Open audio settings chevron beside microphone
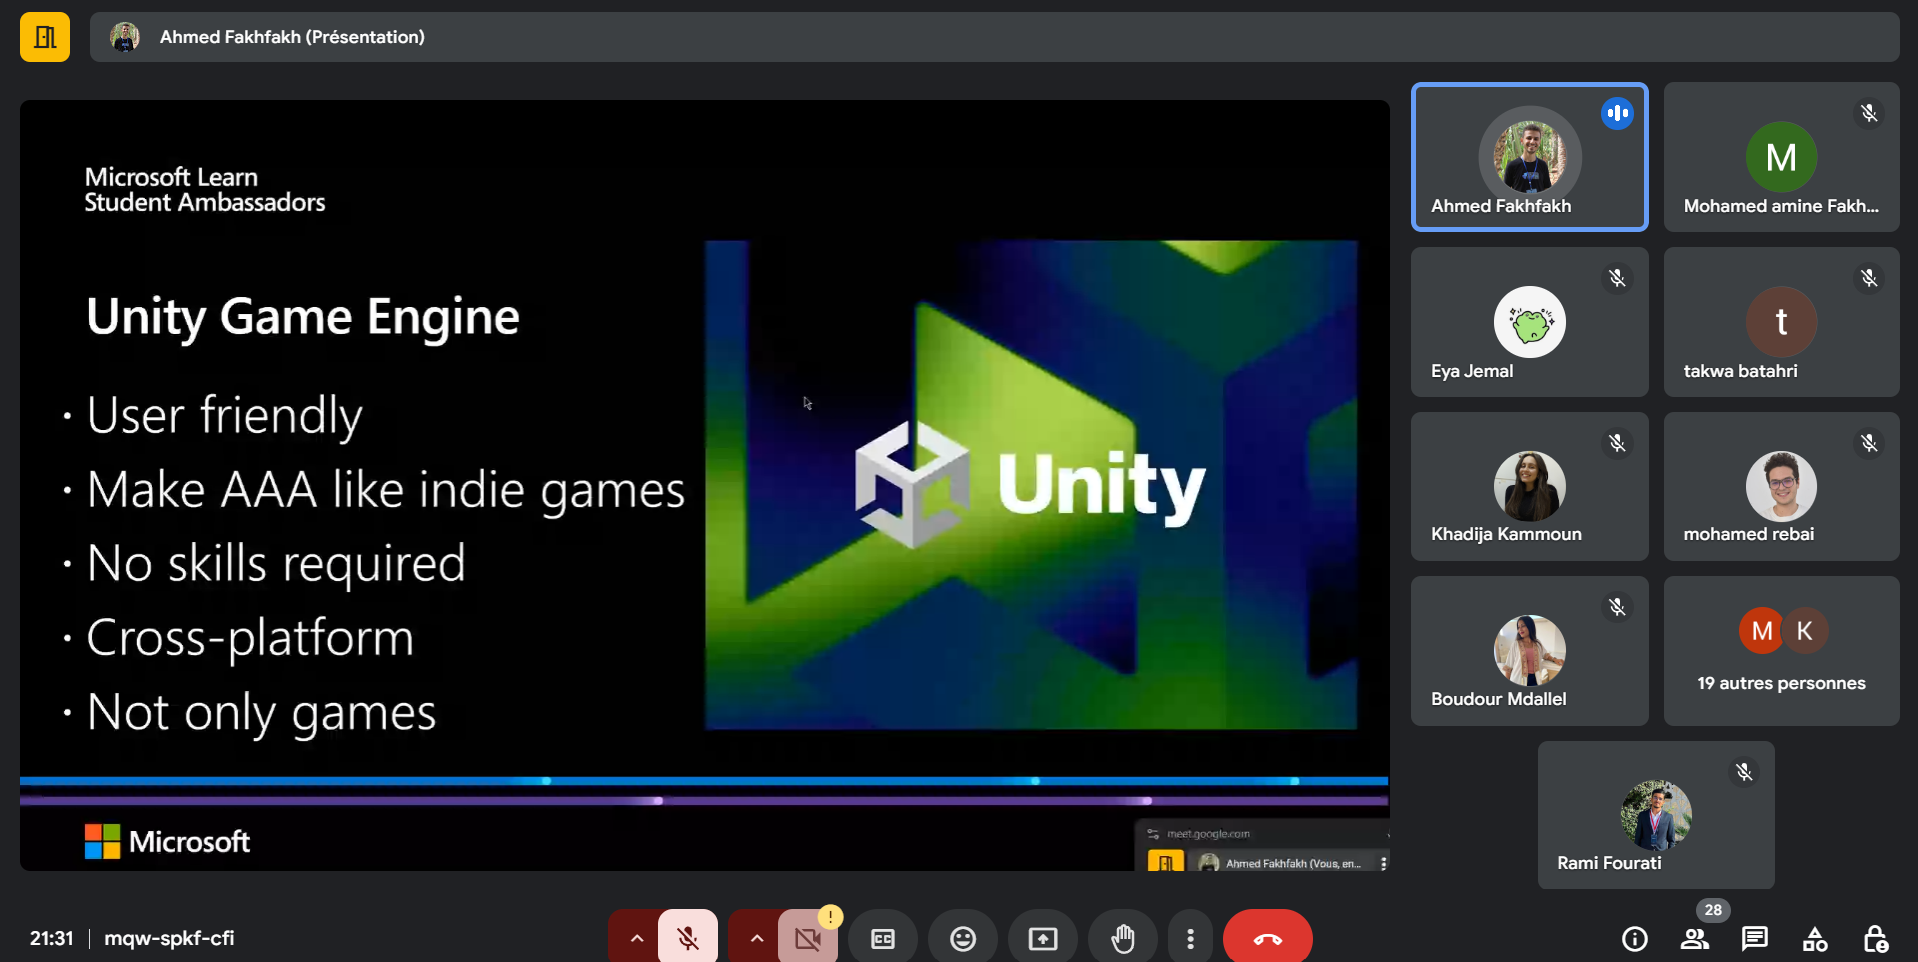 636,938
